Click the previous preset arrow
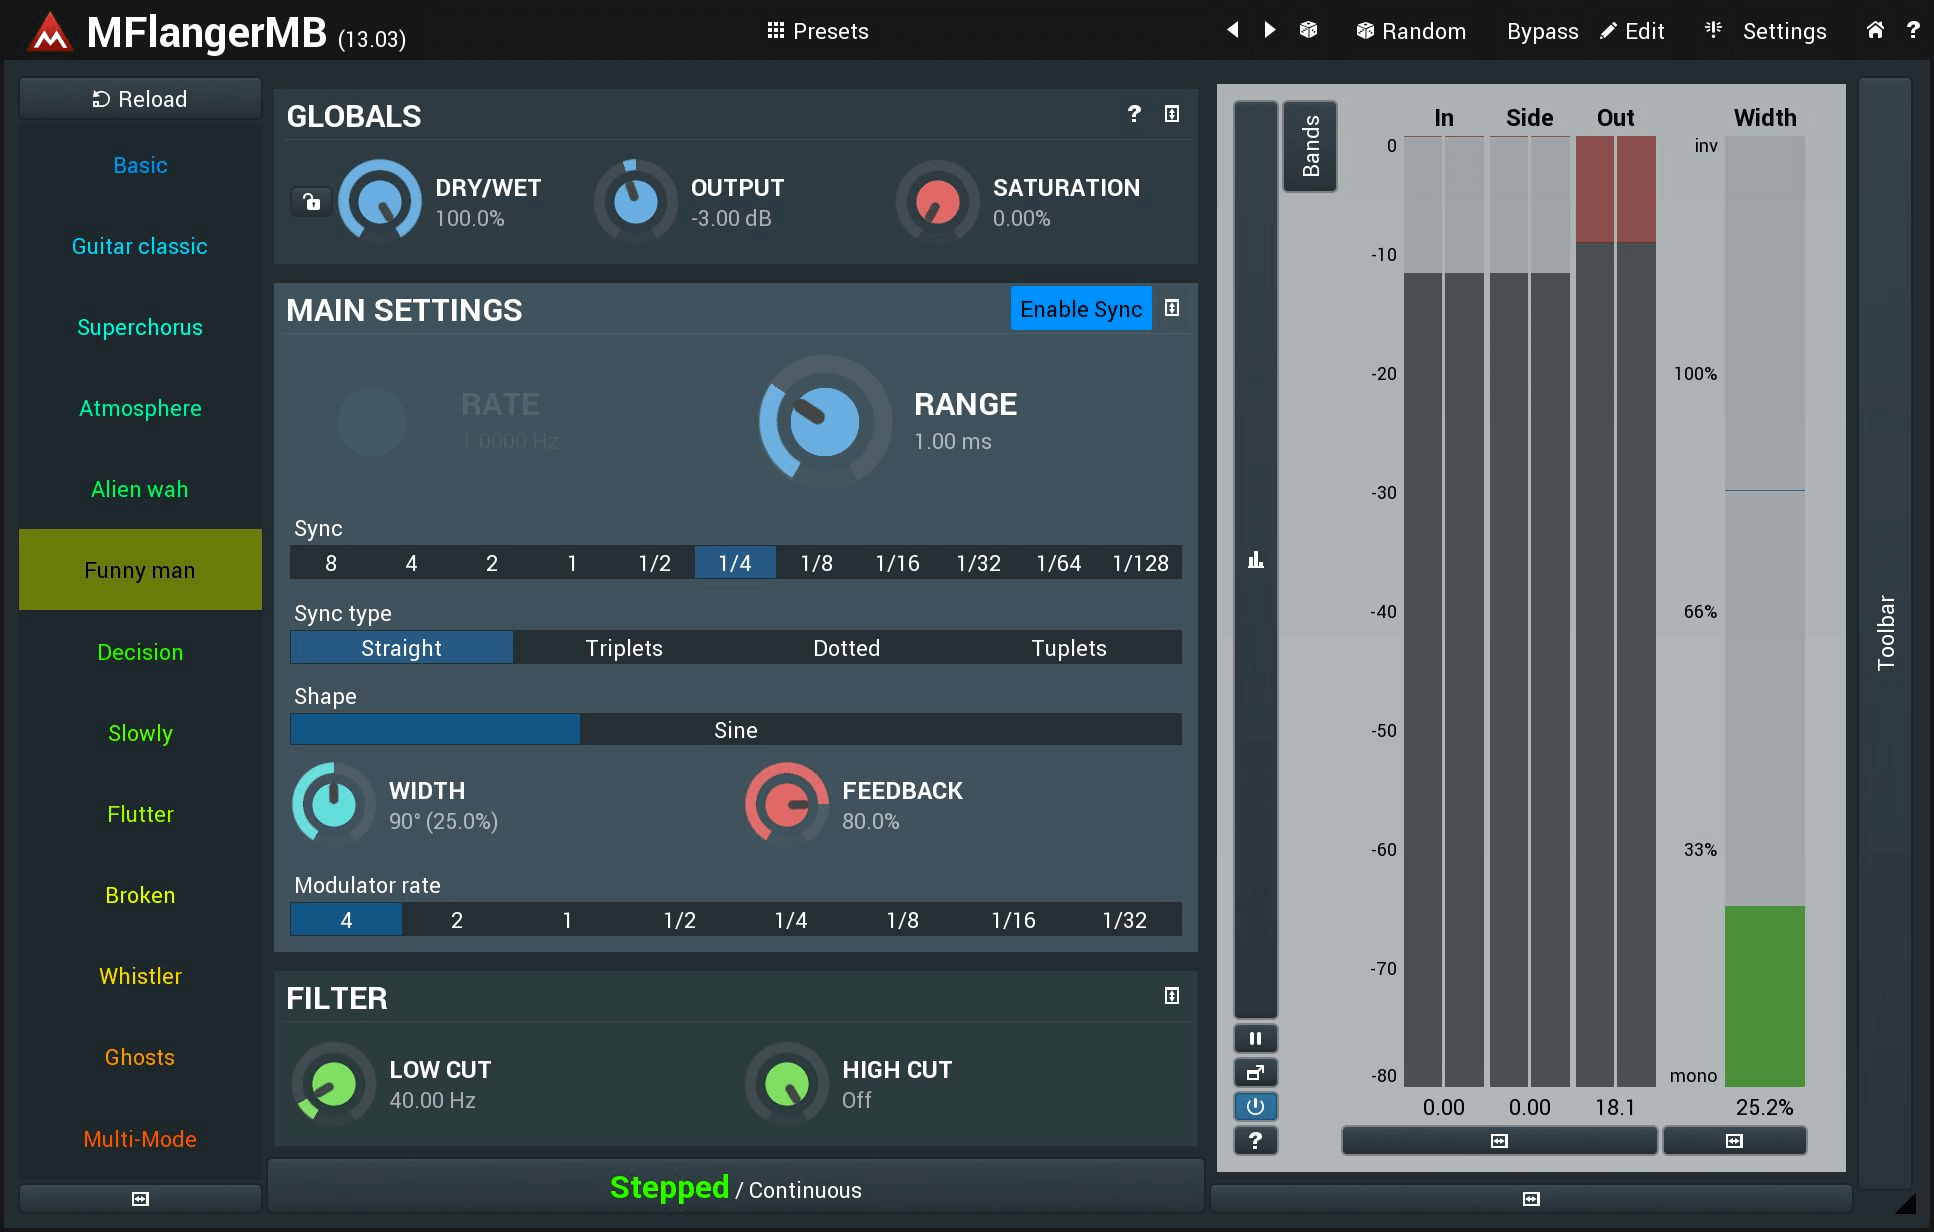 coord(1233,30)
